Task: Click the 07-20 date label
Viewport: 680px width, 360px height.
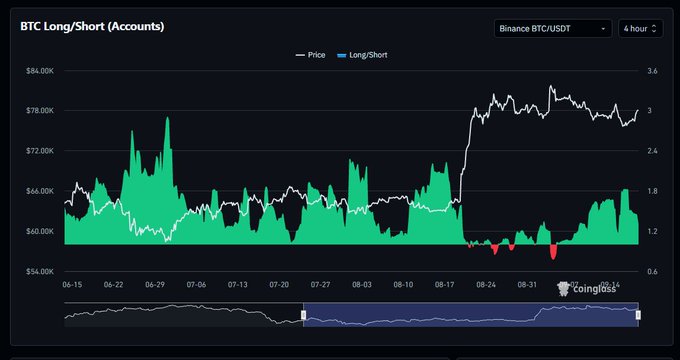Action: (x=279, y=285)
